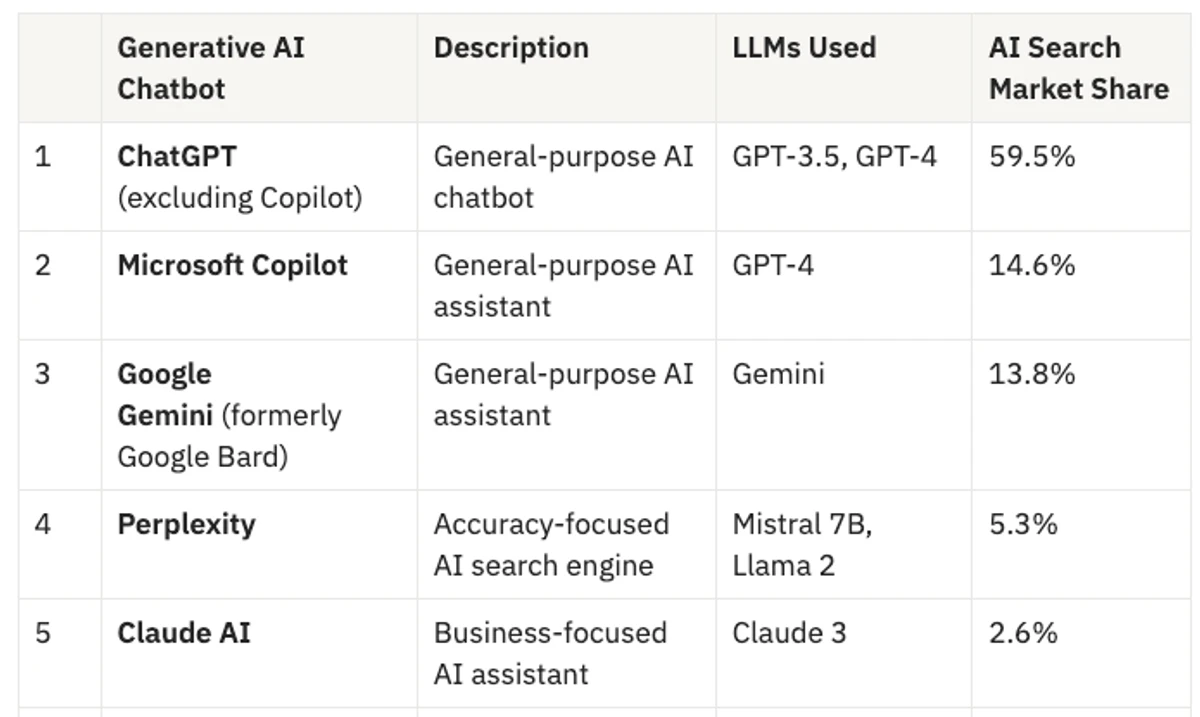Viewport: 1200px width, 717px height.
Task: Click the Generative AI Chatbot header
Action: point(211,68)
